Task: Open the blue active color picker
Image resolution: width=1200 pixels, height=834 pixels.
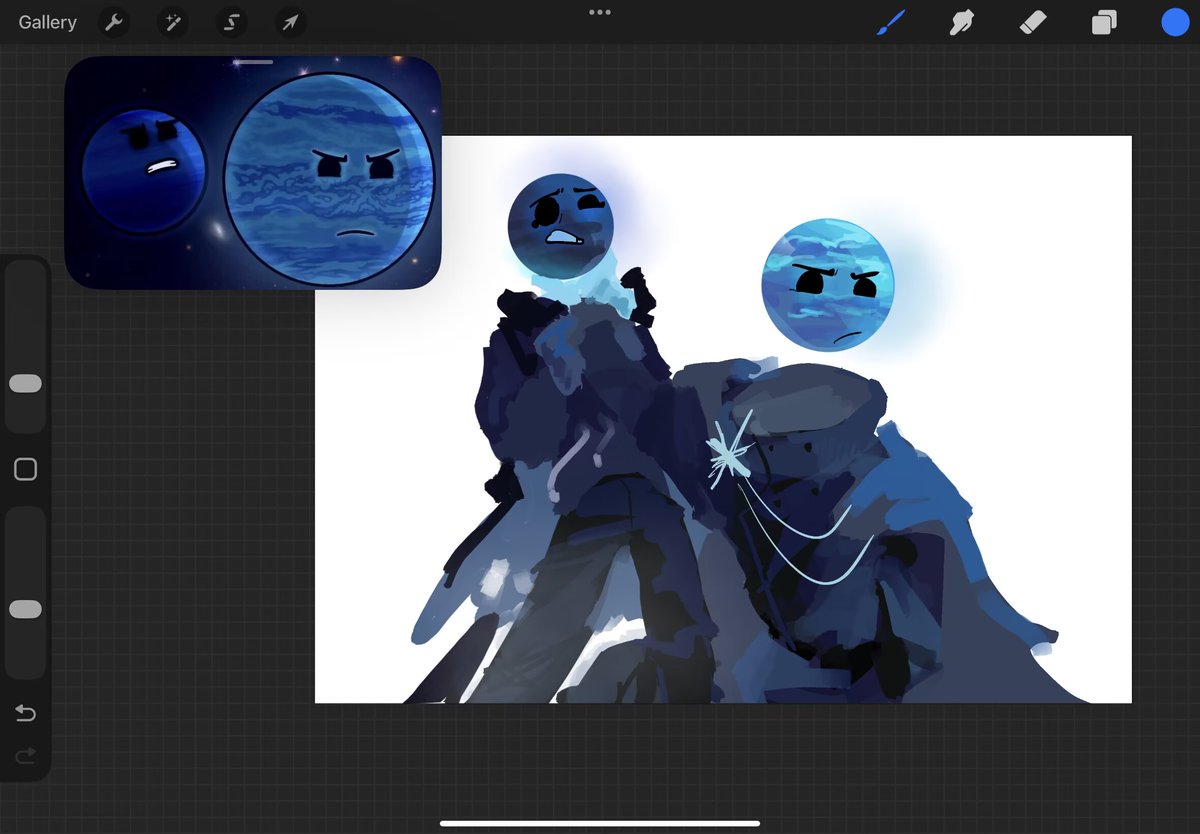Action: pos(1175,22)
